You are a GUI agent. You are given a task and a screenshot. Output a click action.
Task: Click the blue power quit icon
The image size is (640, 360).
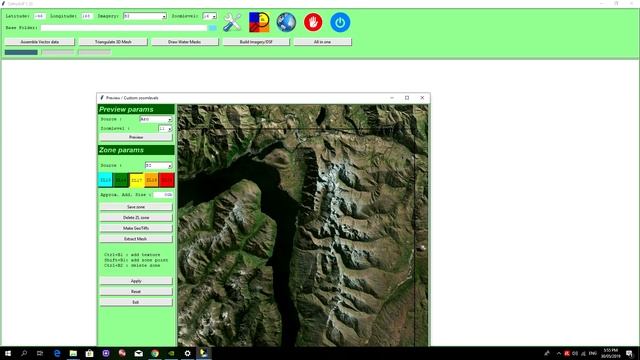pyautogui.click(x=340, y=22)
